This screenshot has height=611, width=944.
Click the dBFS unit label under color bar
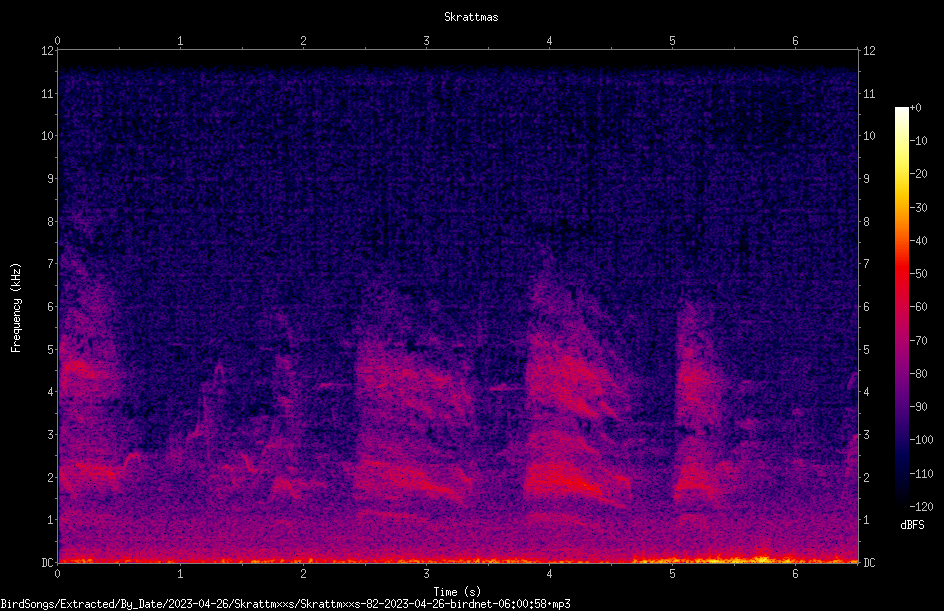912,525
